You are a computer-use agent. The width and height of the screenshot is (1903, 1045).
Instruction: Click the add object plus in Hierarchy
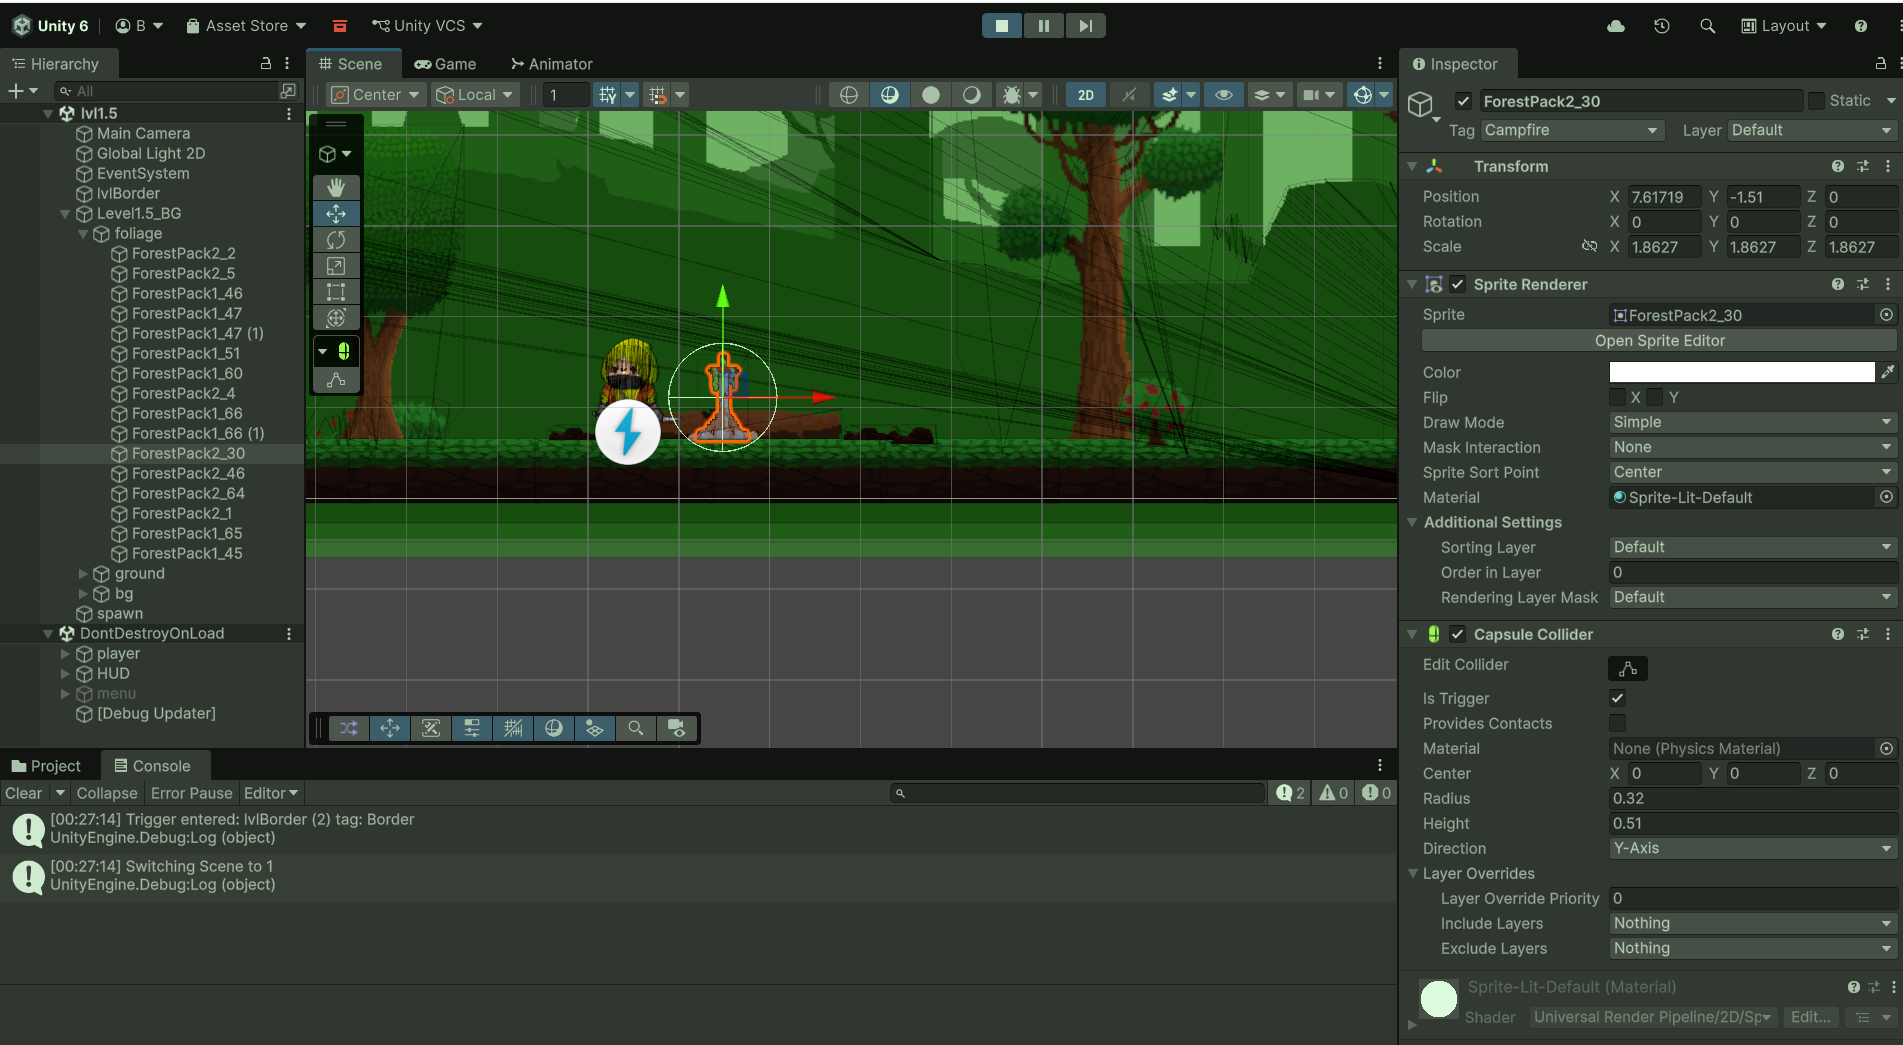(x=16, y=91)
